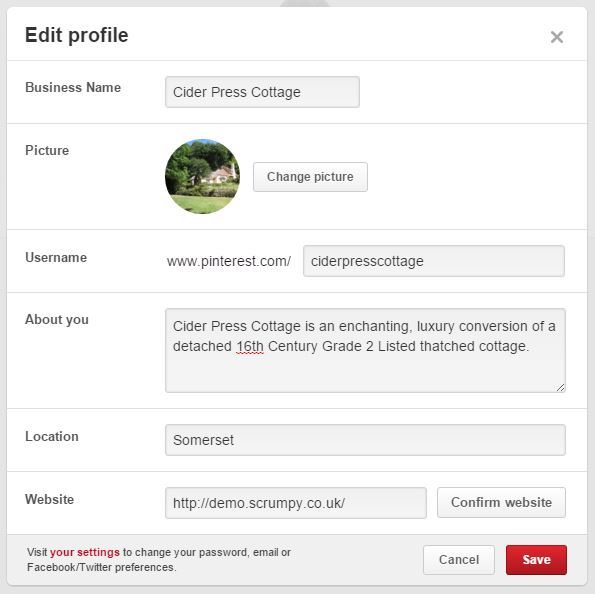This screenshot has height=594, width=595.
Task: Close the Edit profile dialog
Action: point(556,37)
